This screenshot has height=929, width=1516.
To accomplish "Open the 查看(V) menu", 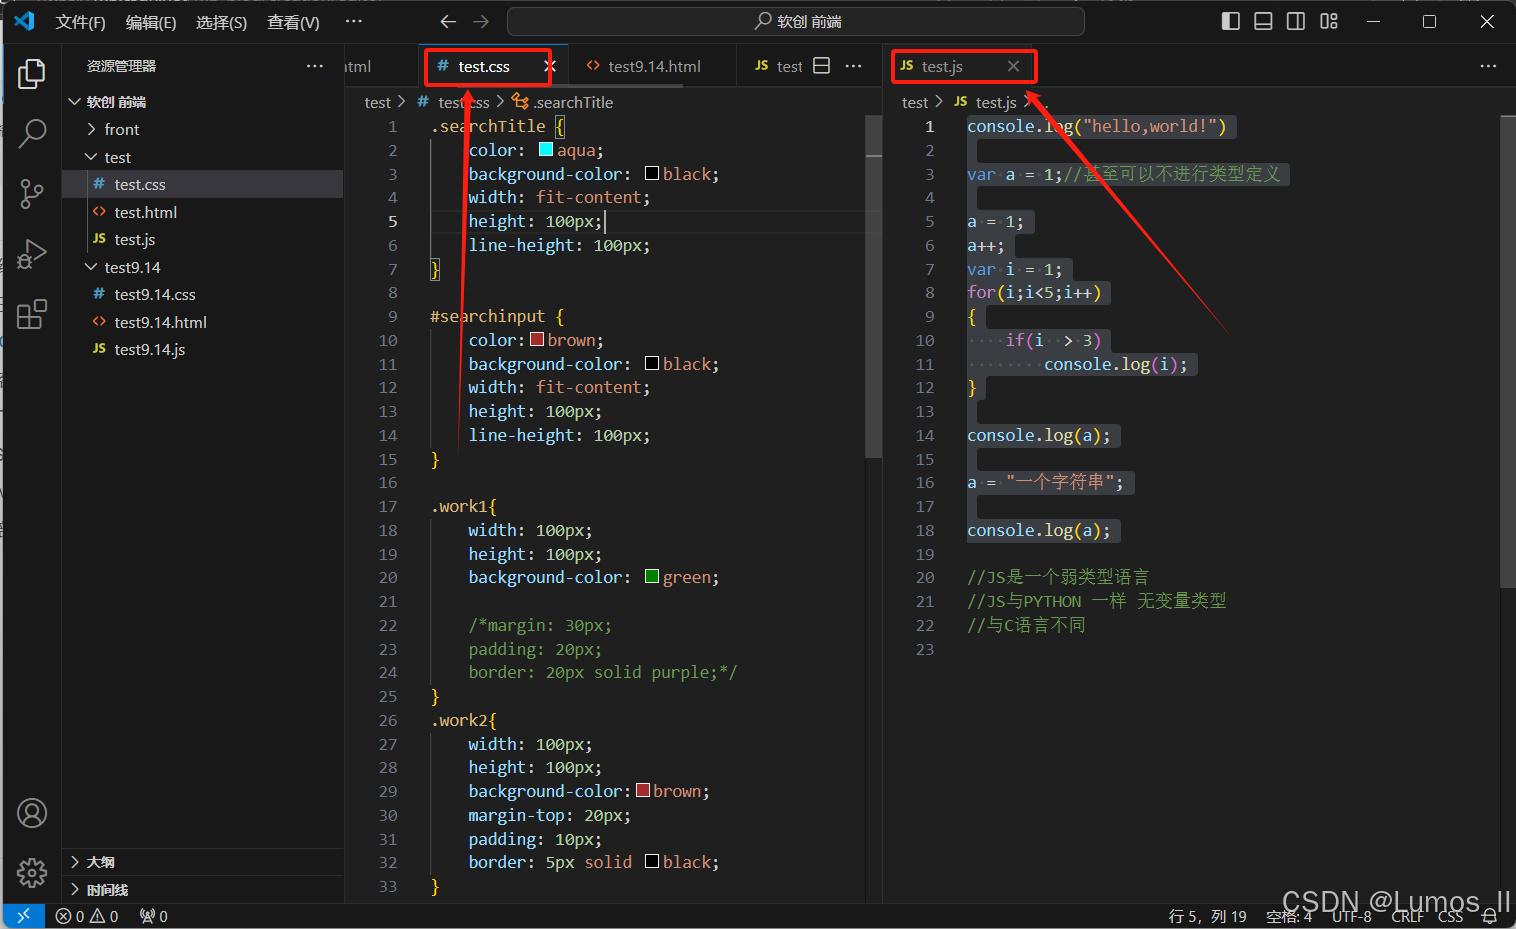I will coord(293,22).
